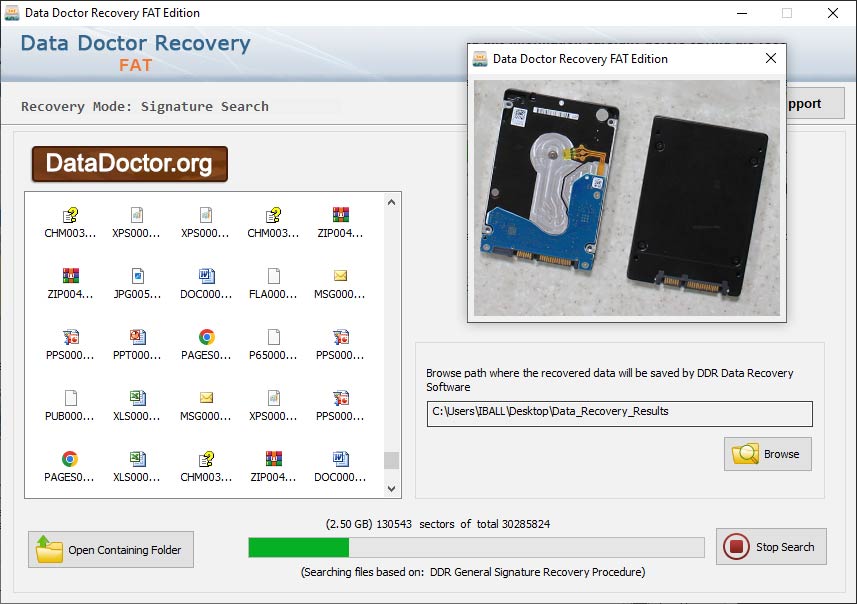
Task: Click the green recovery progress bar
Action: 300,546
